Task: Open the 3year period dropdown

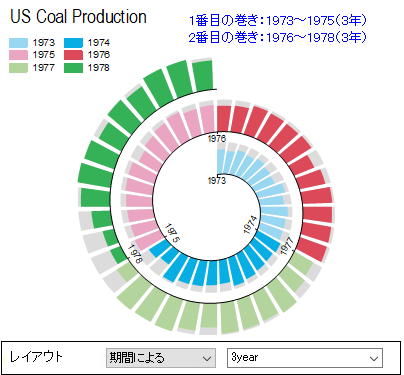Action: pyautogui.click(x=305, y=358)
